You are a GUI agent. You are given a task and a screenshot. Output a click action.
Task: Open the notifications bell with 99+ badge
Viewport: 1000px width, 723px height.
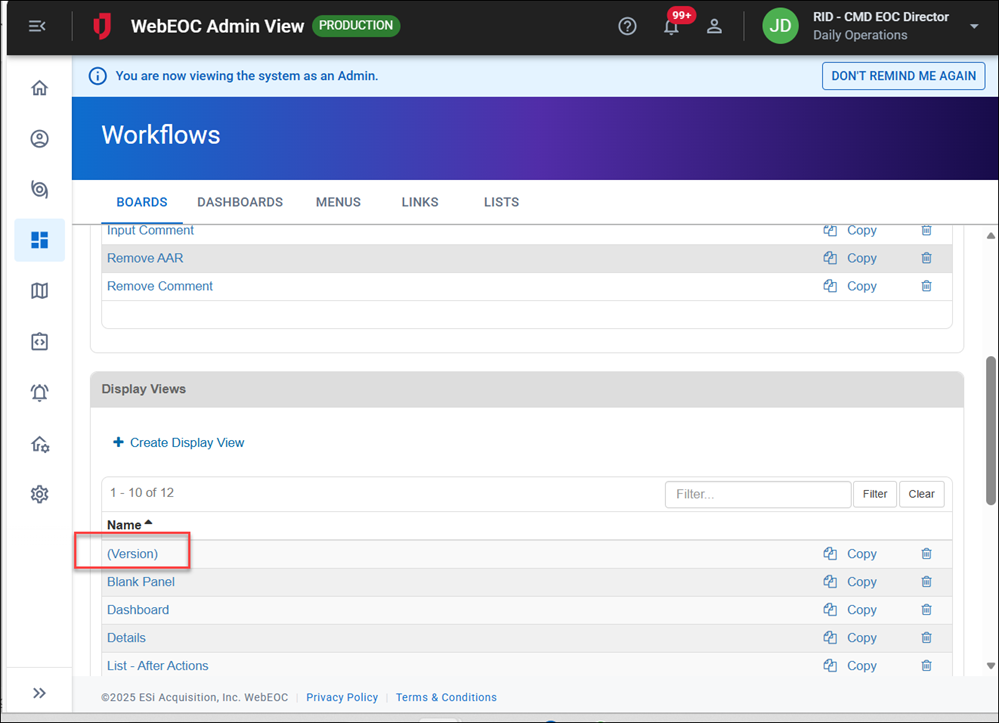pyautogui.click(x=671, y=27)
